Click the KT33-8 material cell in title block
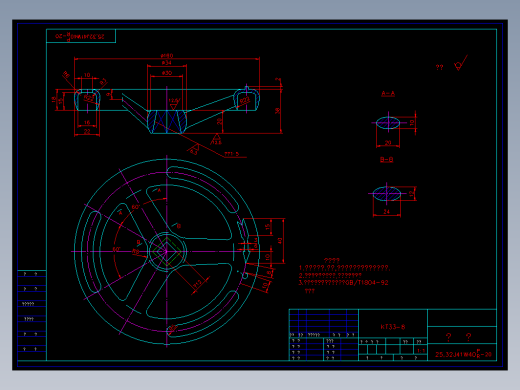The width and height of the screenshot is (520, 390). (393, 327)
